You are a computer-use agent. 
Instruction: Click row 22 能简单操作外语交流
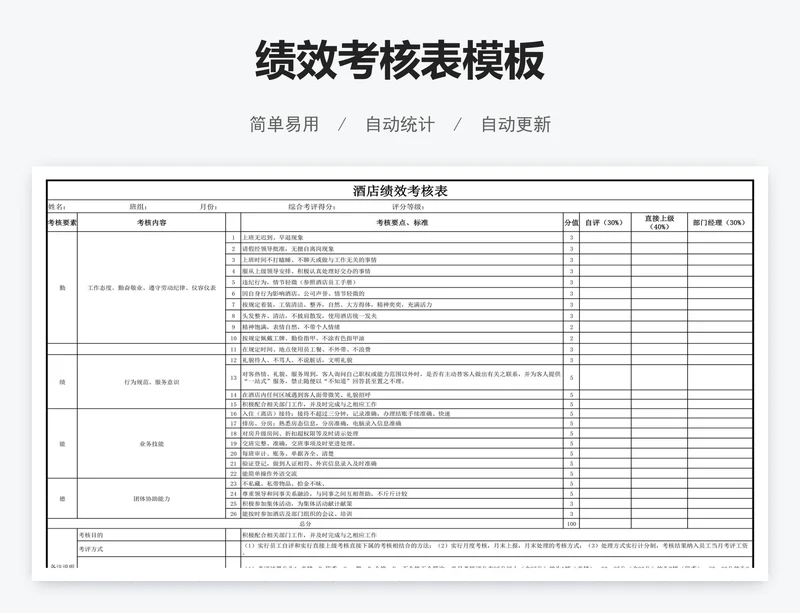(402, 474)
